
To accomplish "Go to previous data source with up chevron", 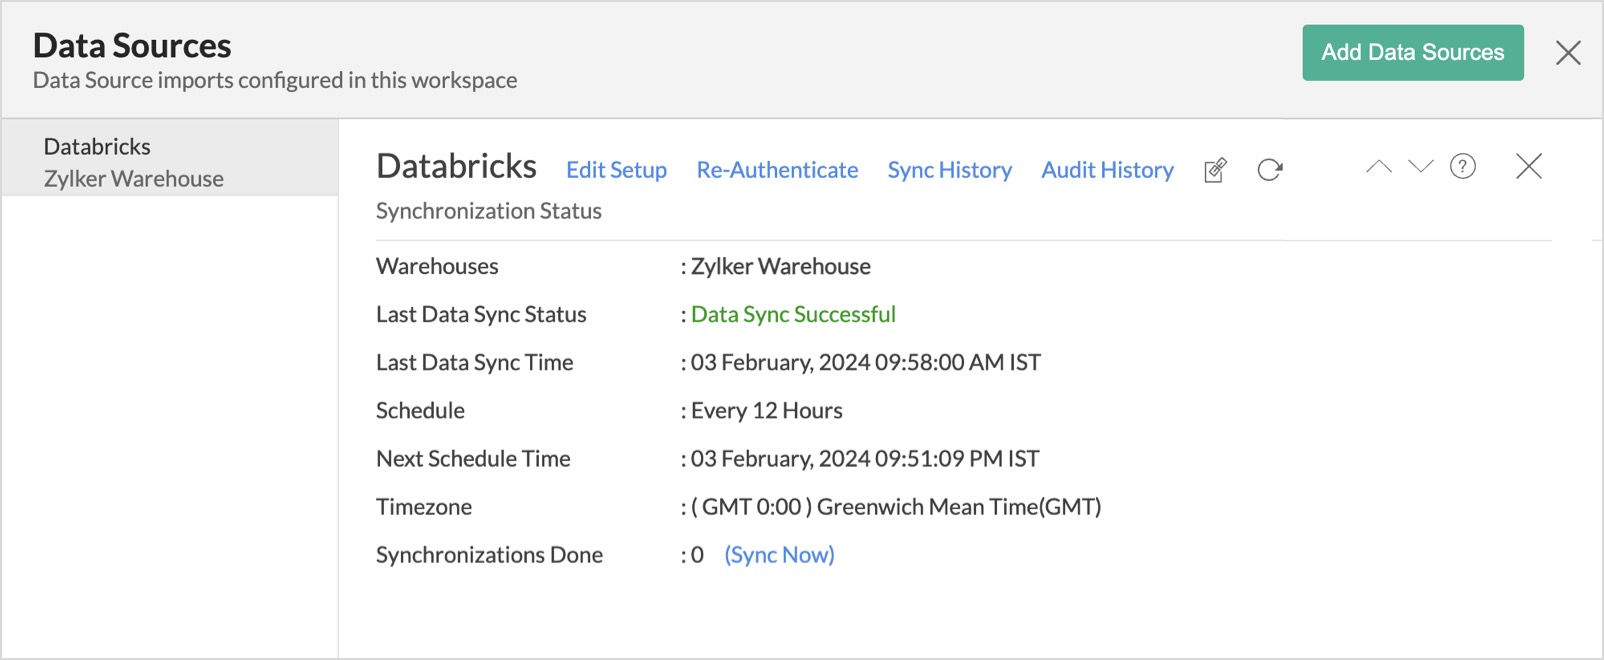I will click(x=1379, y=167).
